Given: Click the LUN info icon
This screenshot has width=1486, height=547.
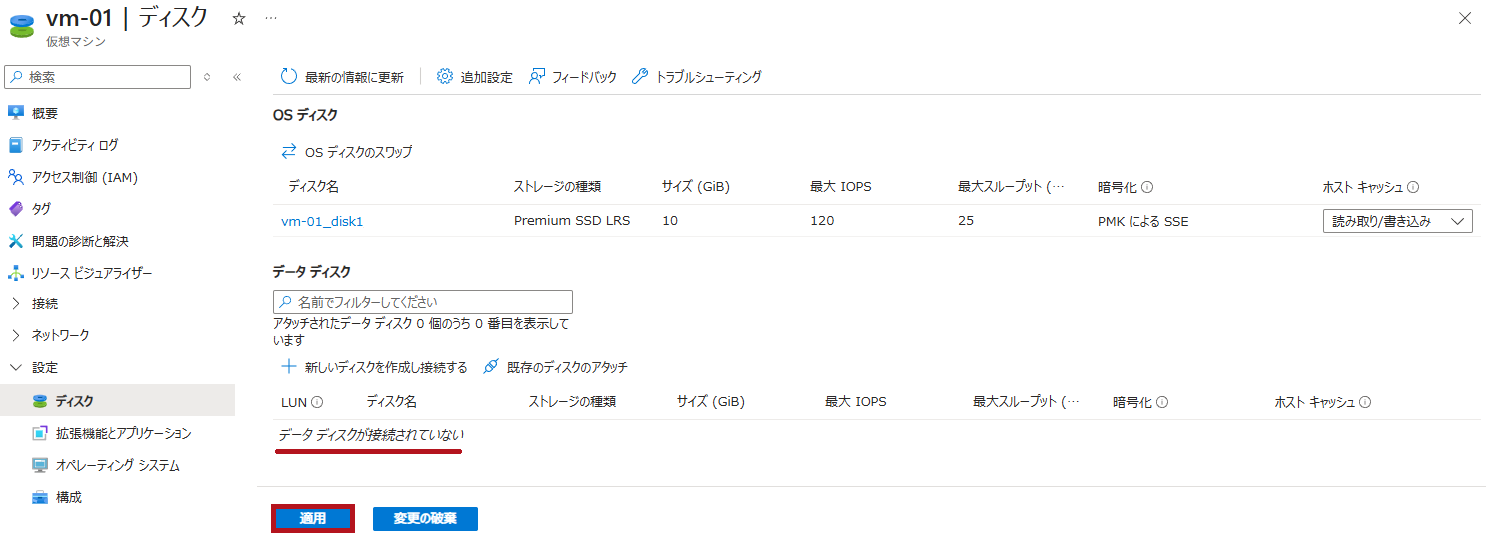Looking at the screenshot, I should tap(317, 402).
